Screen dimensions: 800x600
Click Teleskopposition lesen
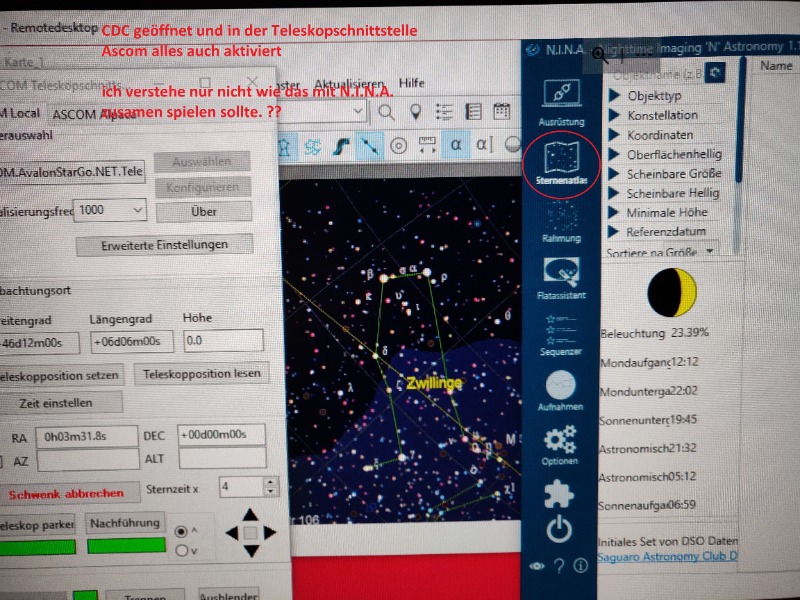202,374
